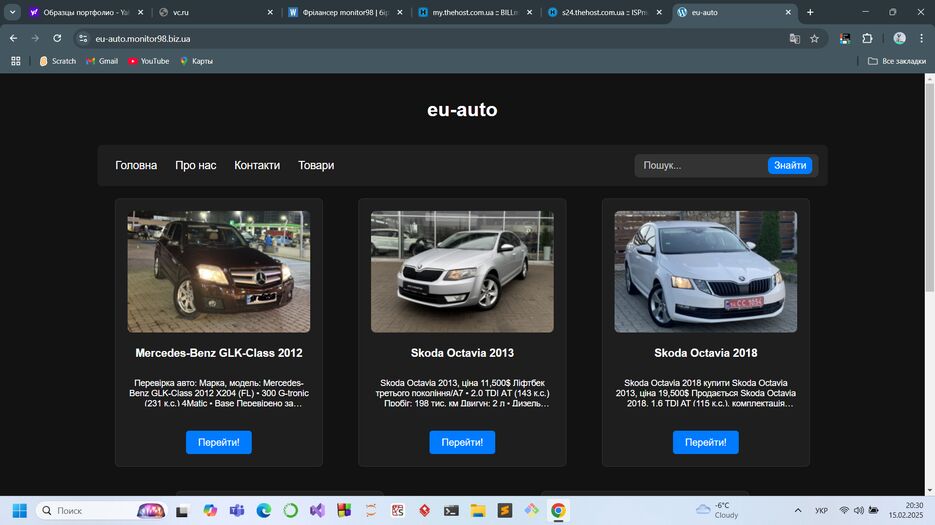This screenshot has width=935, height=525.
Task: Open the Все закладки folder
Action: point(897,61)
